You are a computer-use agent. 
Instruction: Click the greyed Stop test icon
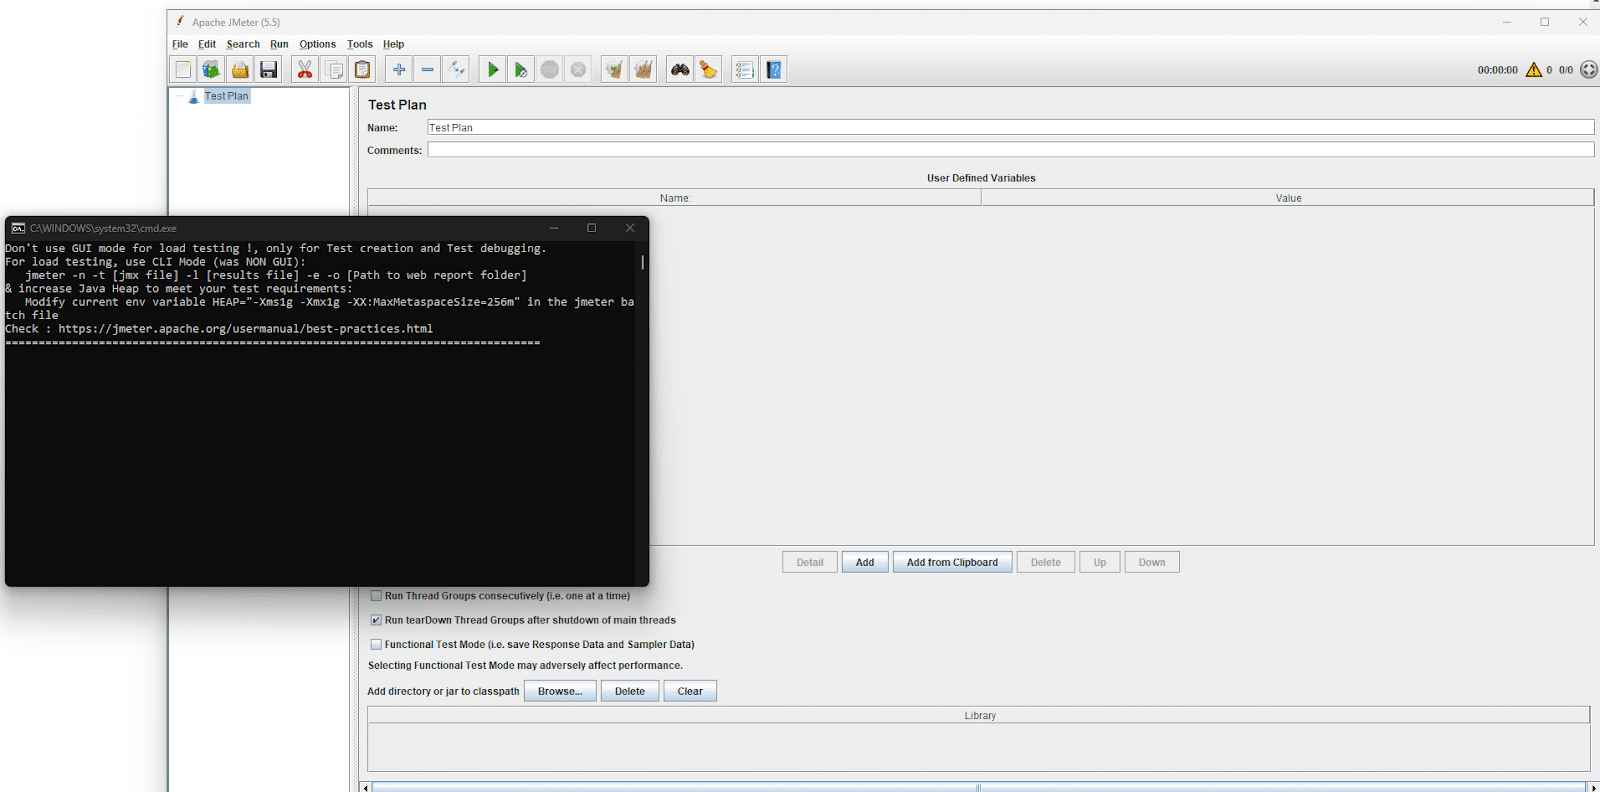pyautogui.click(x=550, y=69)
